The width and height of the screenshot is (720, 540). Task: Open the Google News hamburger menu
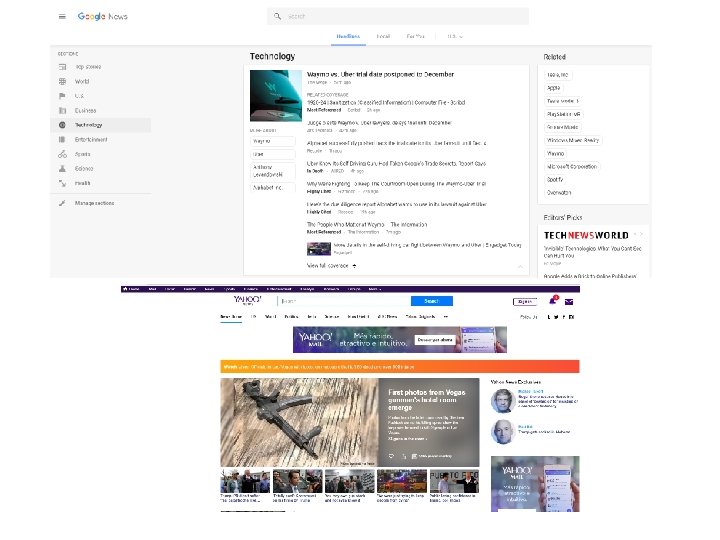[62, 17]
